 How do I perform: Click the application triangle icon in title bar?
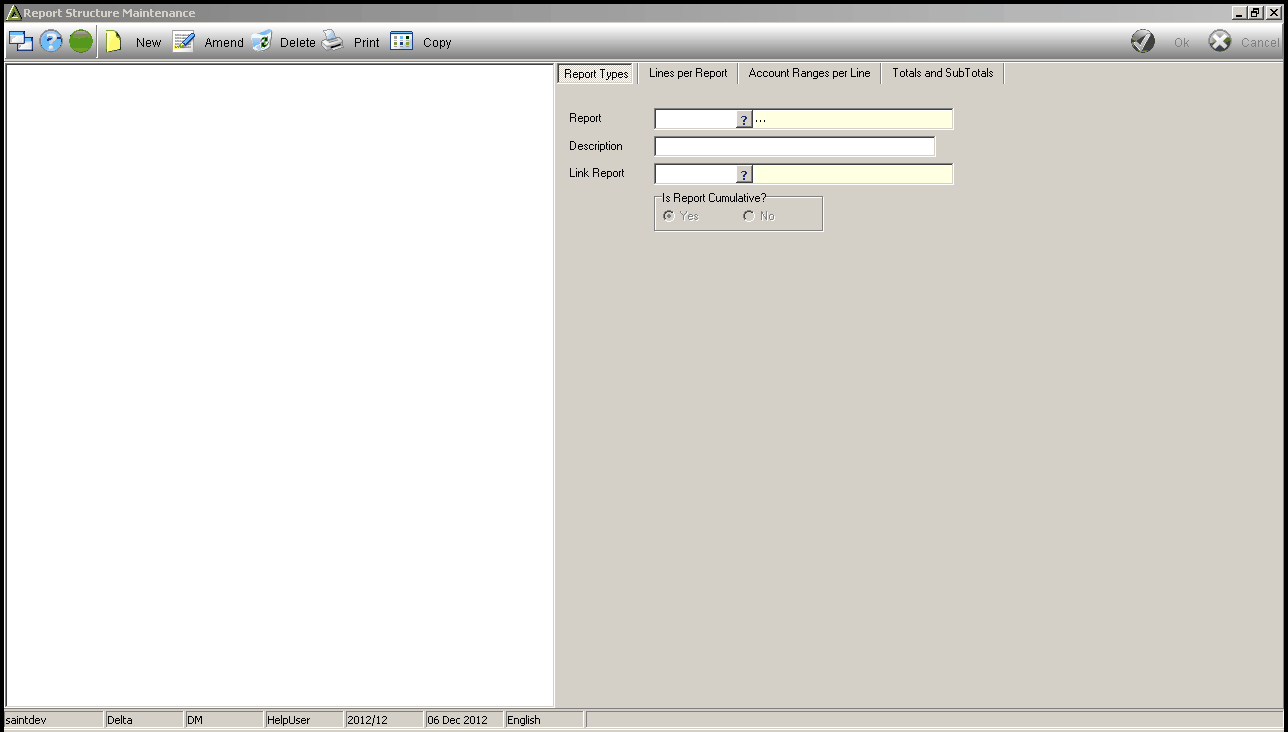pyautogui.click(x=13, y=13)
